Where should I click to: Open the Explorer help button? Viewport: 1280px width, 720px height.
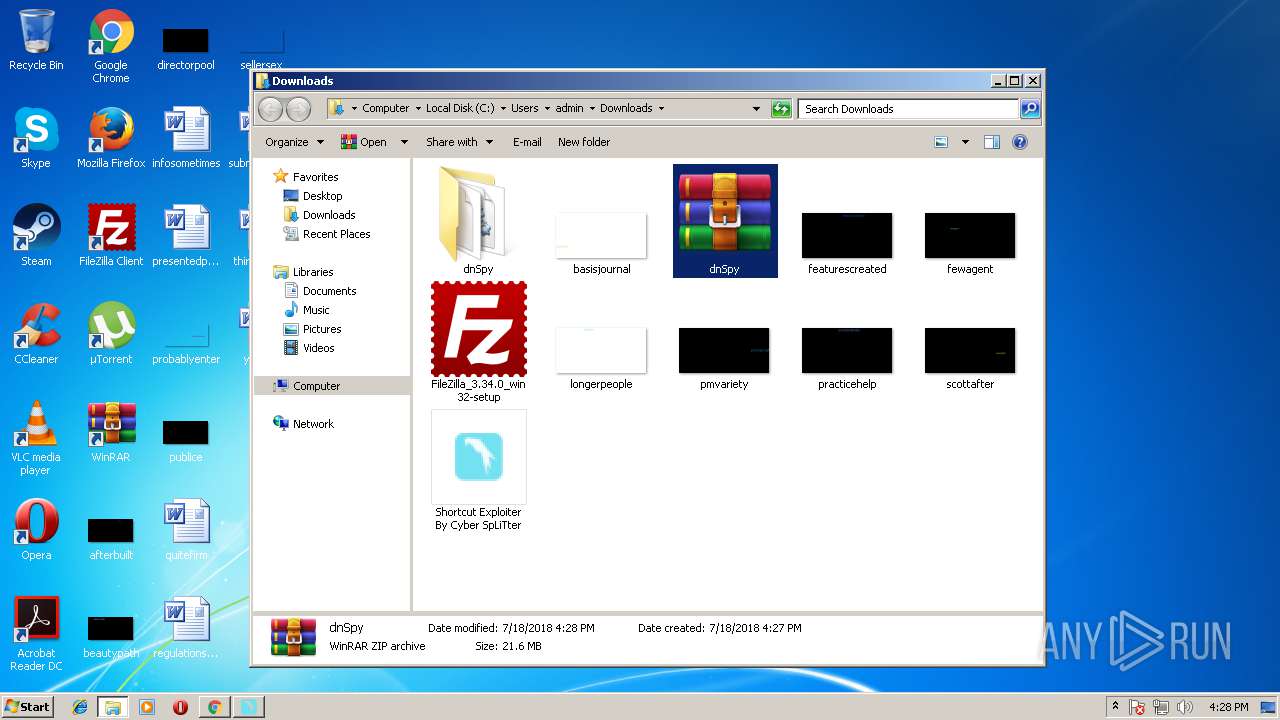click(x=1020, y=142)
